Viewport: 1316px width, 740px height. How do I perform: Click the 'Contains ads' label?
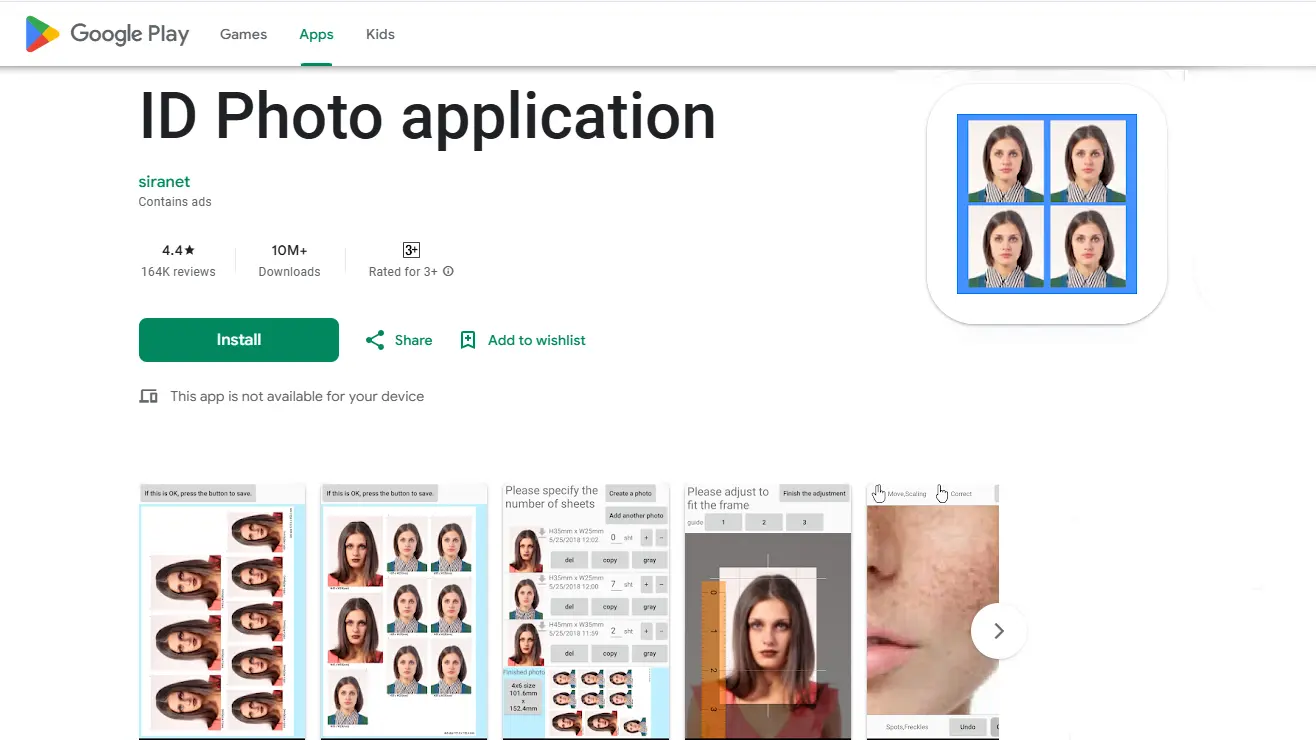(x=175, y=202)
